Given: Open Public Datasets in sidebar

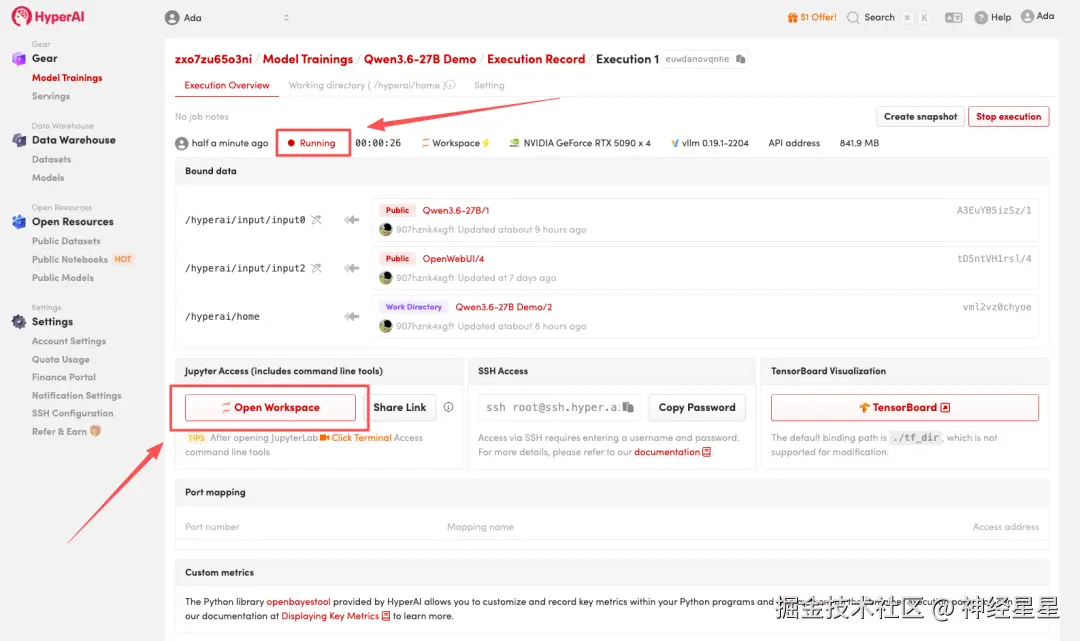Looking at the screenshot, I should point(66,241).
